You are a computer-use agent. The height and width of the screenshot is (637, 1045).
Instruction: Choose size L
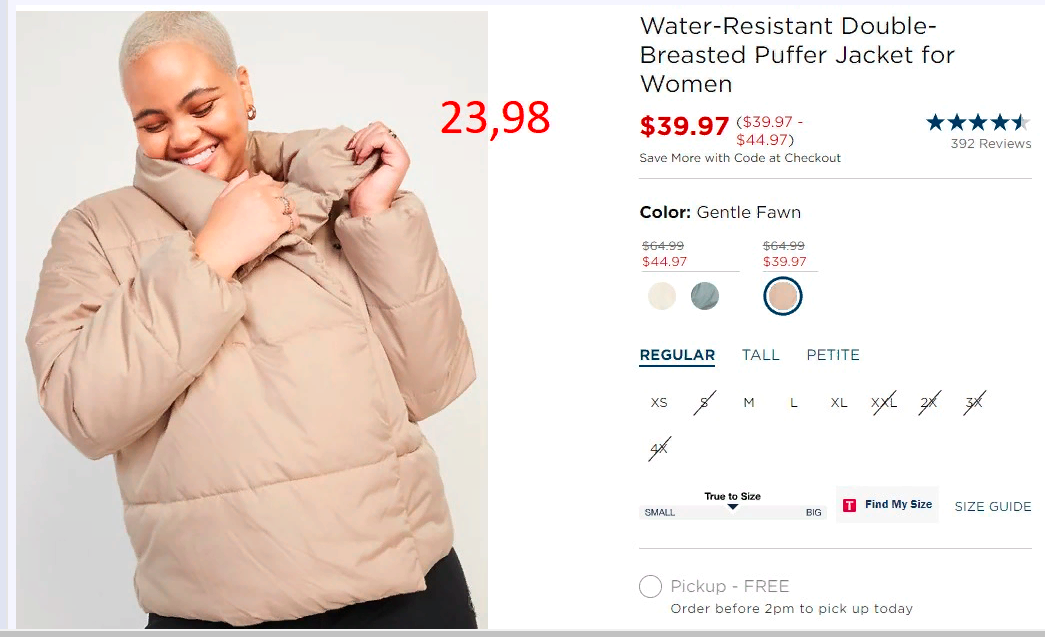click(x=794, y=402)
